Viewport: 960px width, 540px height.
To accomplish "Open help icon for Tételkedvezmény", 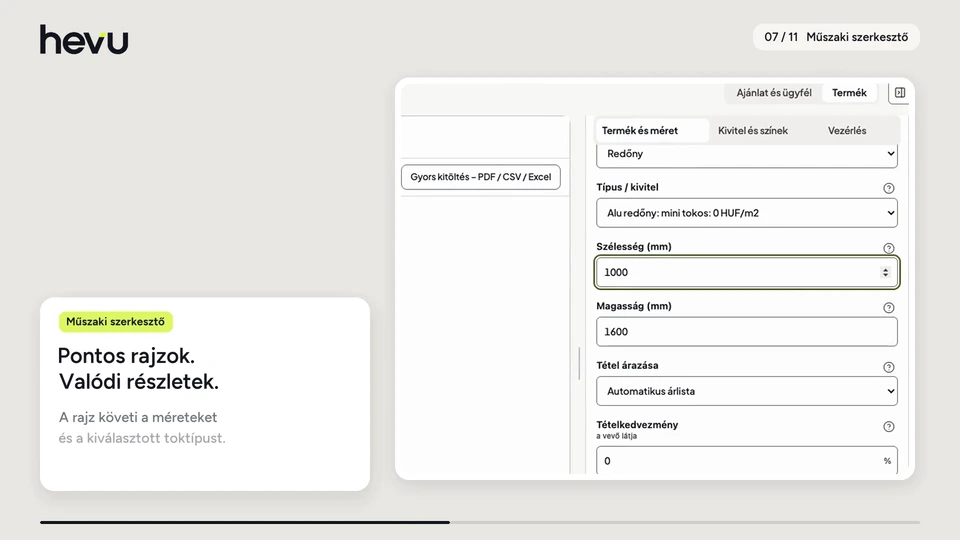I will (888, 426).
